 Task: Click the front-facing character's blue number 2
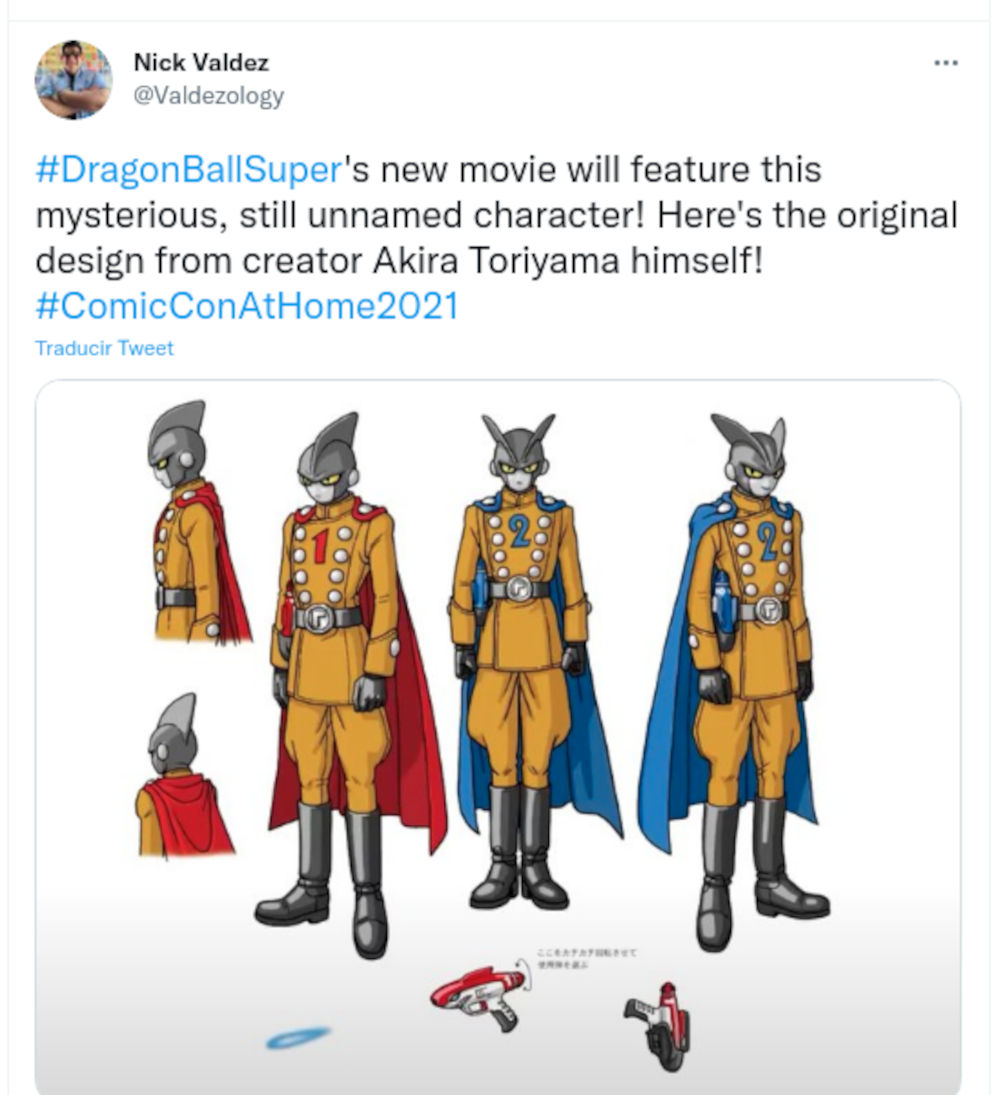click(519, 532)
